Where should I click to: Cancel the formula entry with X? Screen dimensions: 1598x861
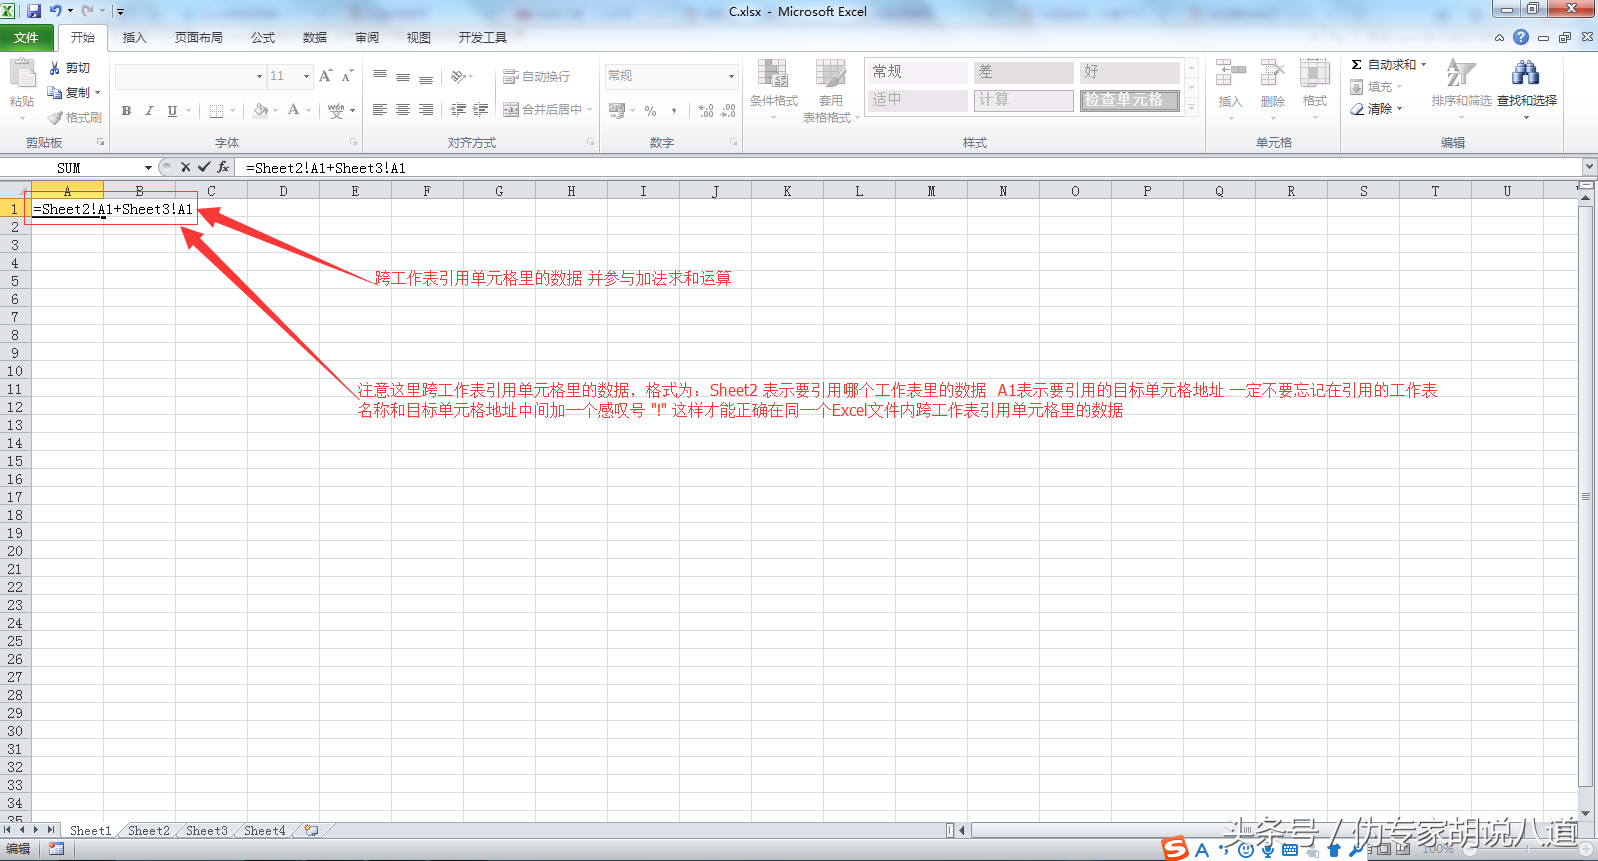(x=185, y=167)
